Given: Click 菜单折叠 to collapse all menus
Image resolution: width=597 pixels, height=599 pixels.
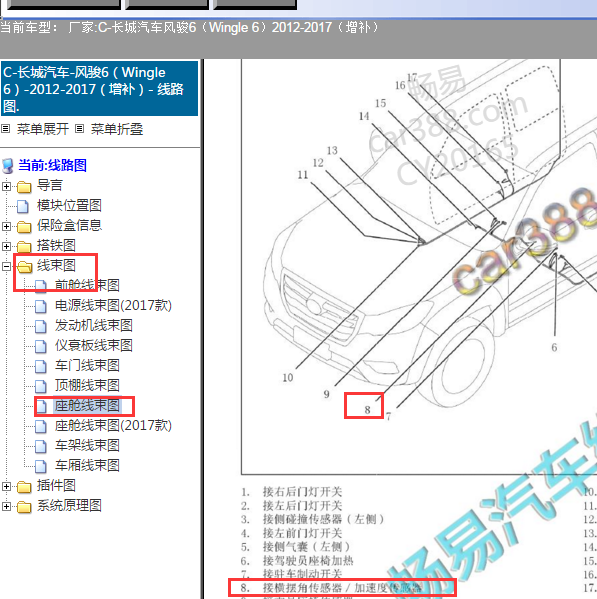Looking at the screenshot, I should (116, 129).
